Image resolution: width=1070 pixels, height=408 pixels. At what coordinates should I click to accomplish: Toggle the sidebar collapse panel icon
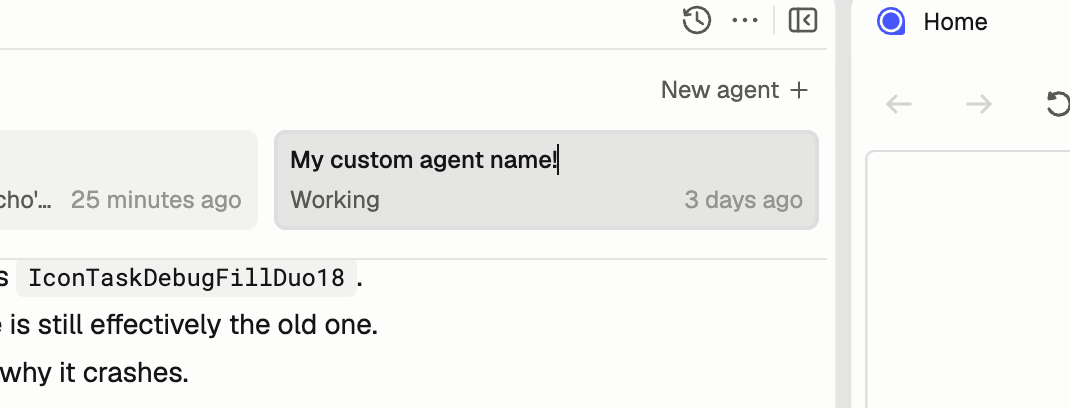tap(803, 20)
